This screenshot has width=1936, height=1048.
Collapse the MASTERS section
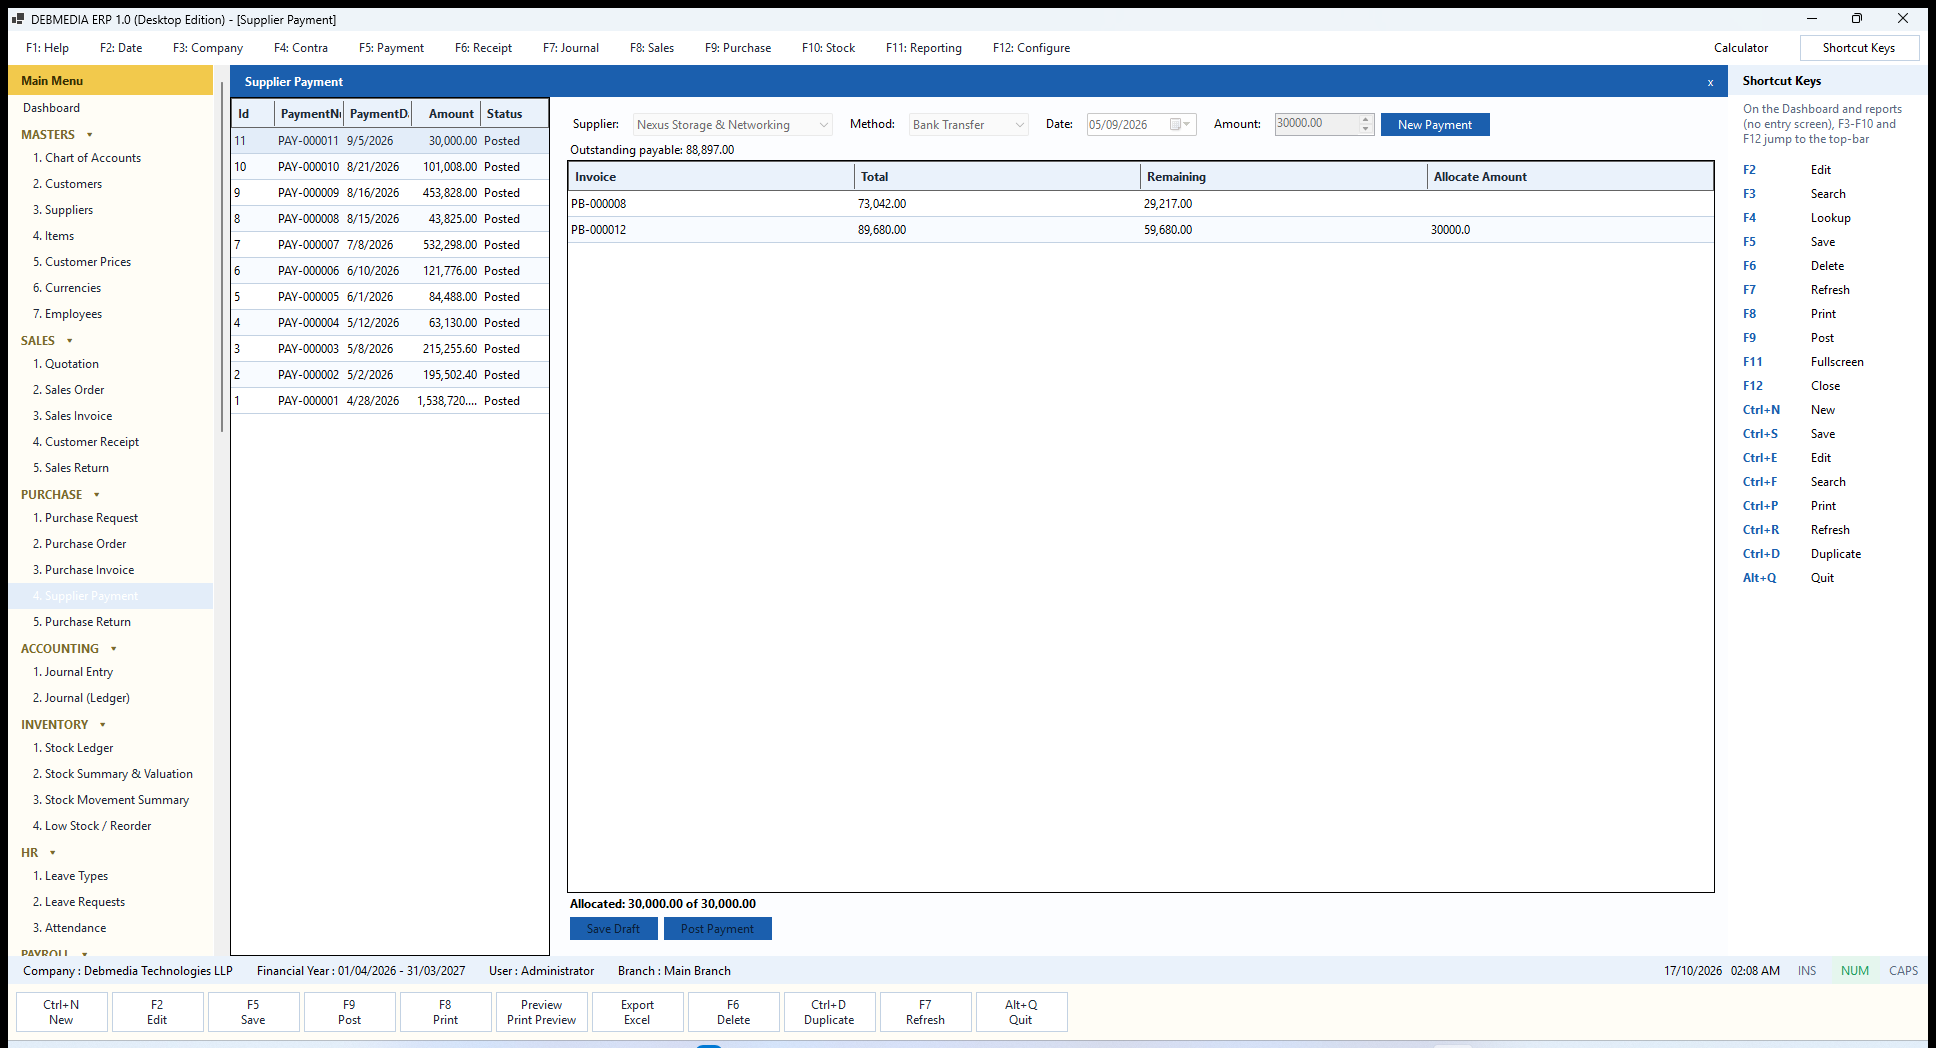tap(90, 135)
